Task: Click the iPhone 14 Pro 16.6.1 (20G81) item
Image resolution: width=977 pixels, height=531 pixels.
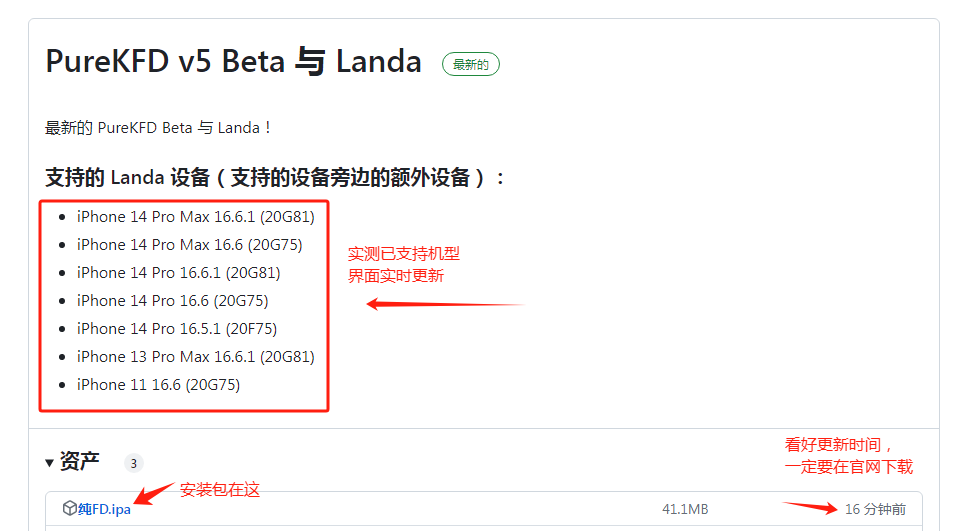Action: click(x=178, y=273)
